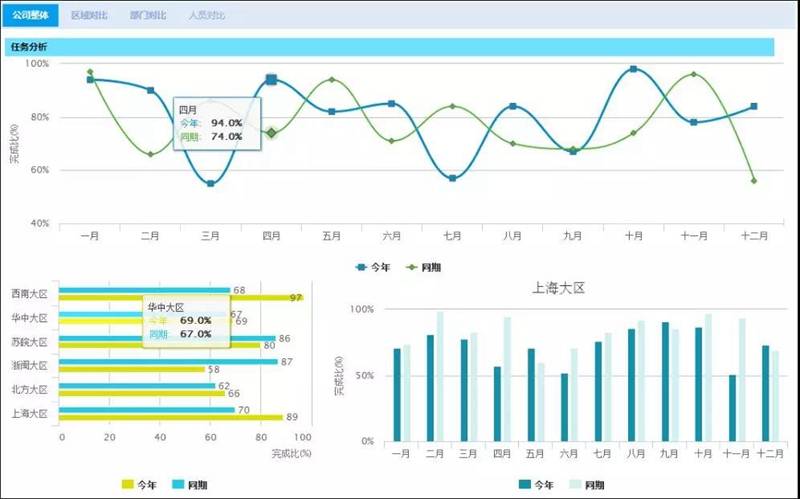The height and width of the screenshot is (499, 800).
Task: Click highlighted 四月 square marker on 今年 line
Action: (x=271, y=79)
